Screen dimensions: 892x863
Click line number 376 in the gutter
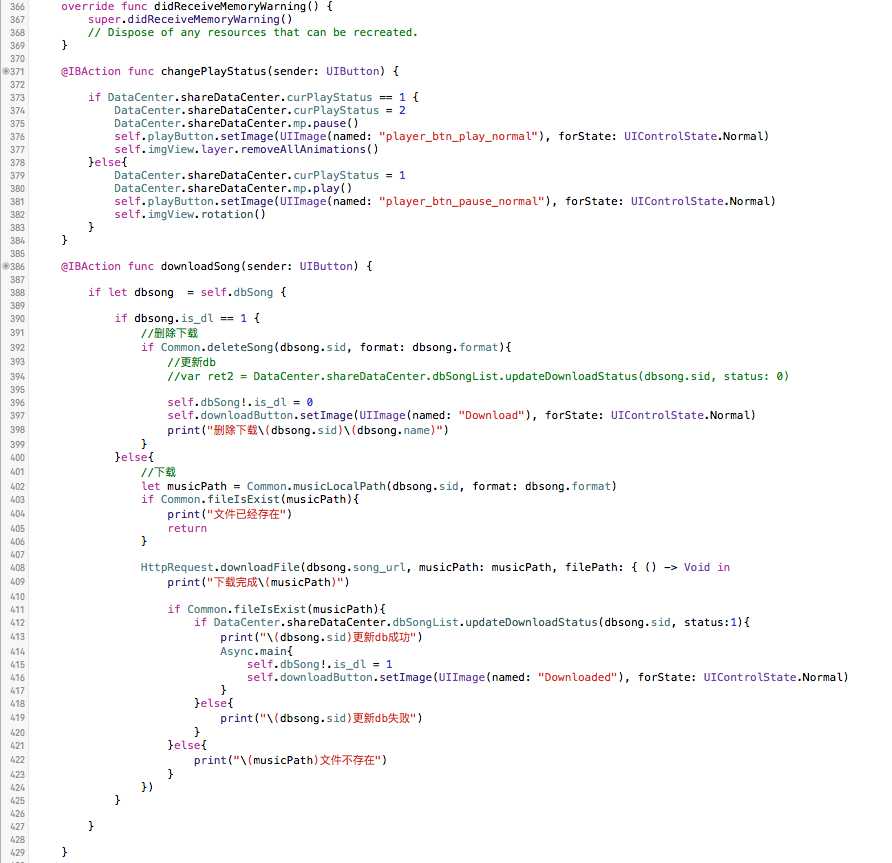click(18, 137)
